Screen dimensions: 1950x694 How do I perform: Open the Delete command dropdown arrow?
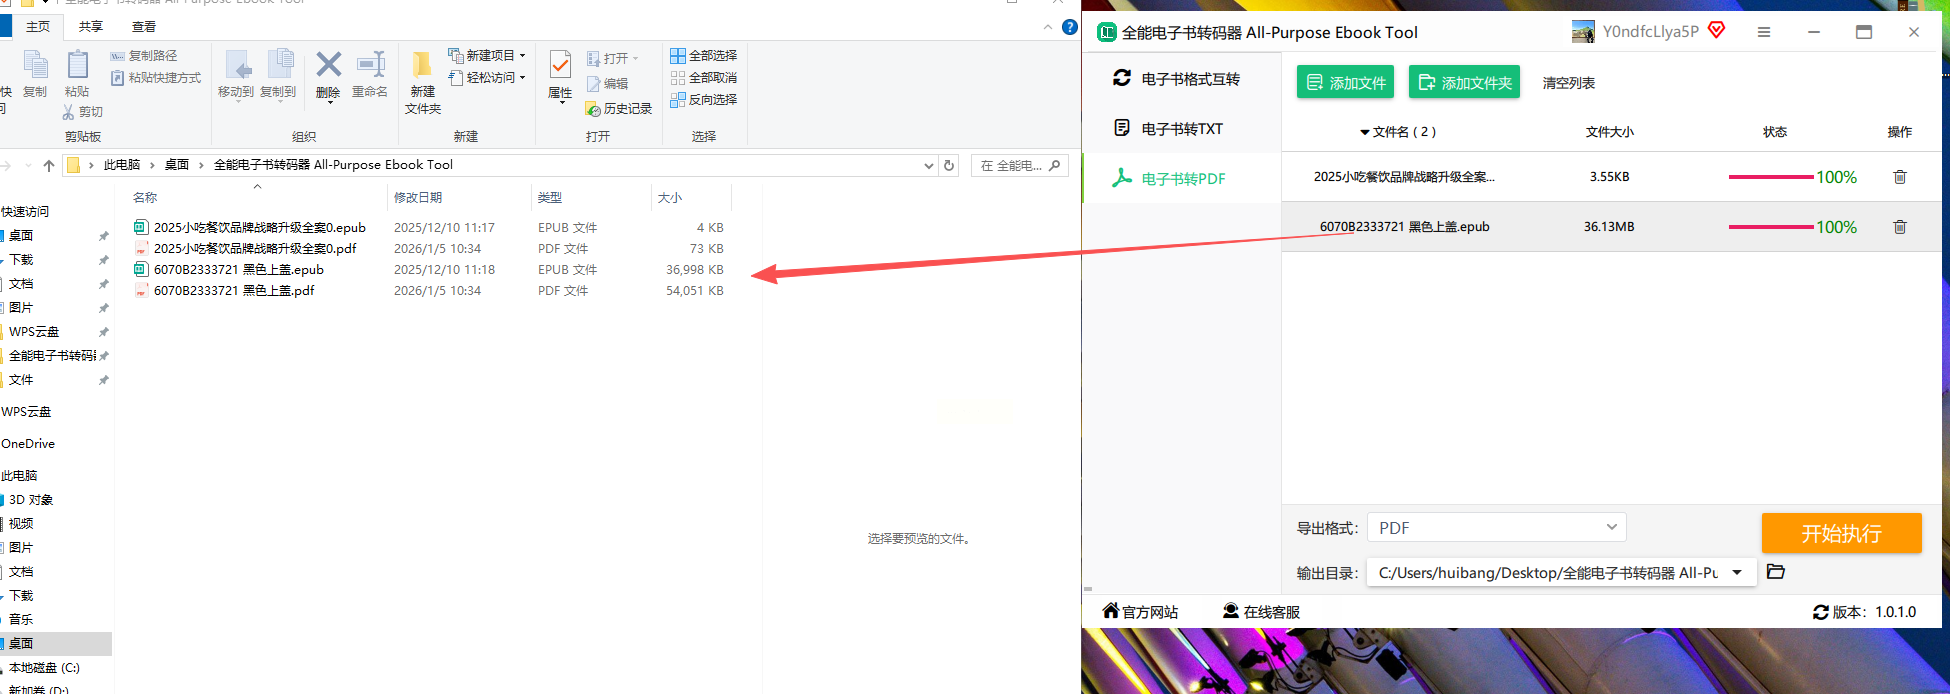[330, 102]
